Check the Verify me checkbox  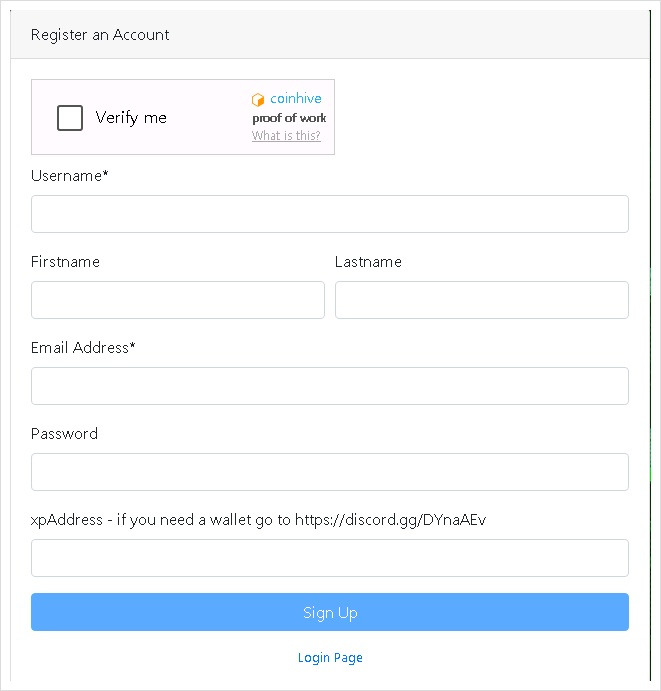coord(70,118)
